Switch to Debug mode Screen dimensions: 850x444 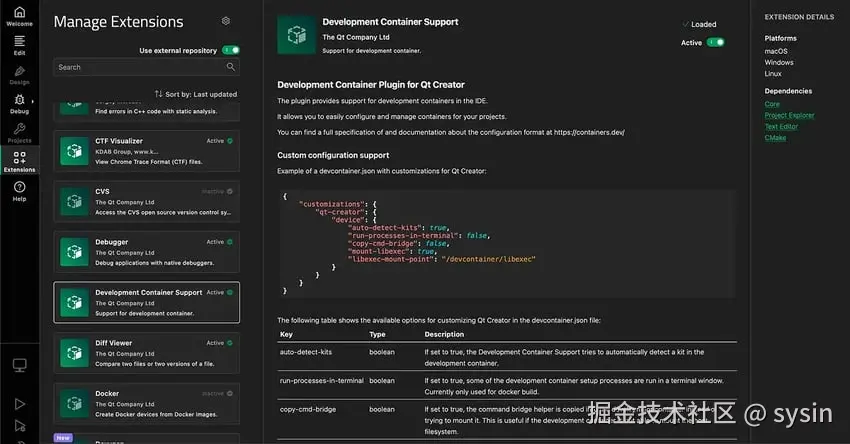pyautogui.click(x=20, y=104)
